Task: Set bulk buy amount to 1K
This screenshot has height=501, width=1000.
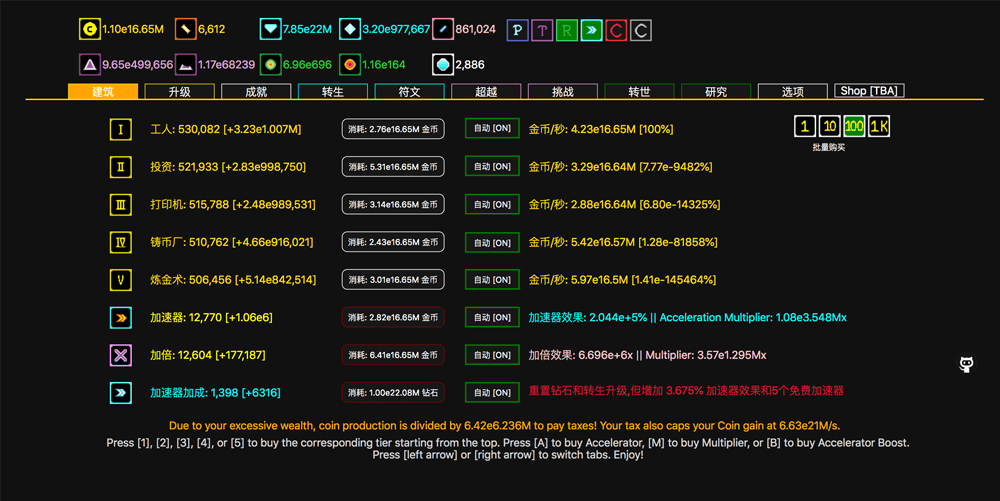Action: coord(879,127)
